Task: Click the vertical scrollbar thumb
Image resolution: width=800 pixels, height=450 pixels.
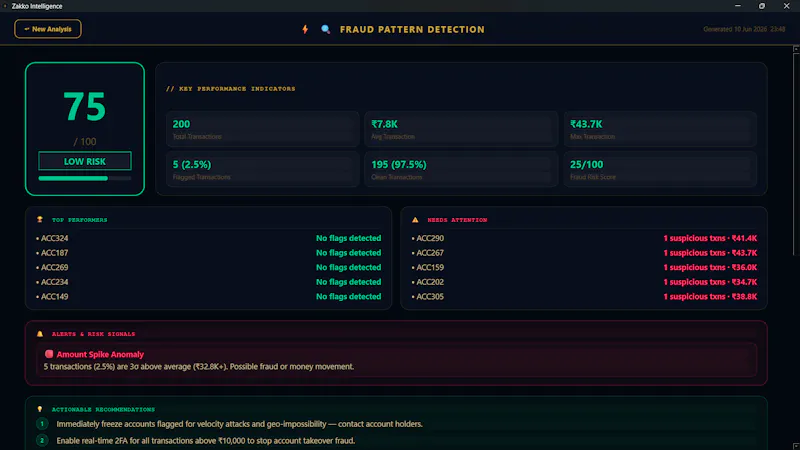Action: 796,153
